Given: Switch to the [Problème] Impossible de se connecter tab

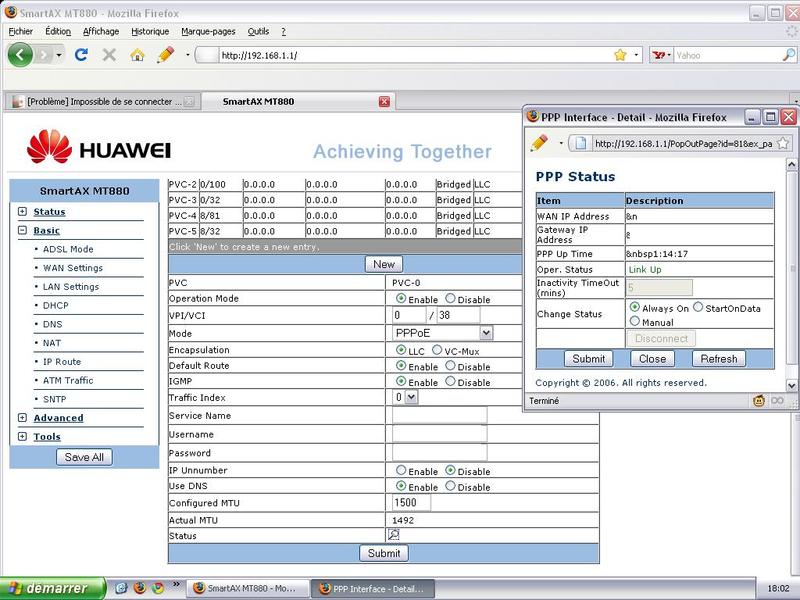Looking at the screenshot, I should [x=101, y=102].
